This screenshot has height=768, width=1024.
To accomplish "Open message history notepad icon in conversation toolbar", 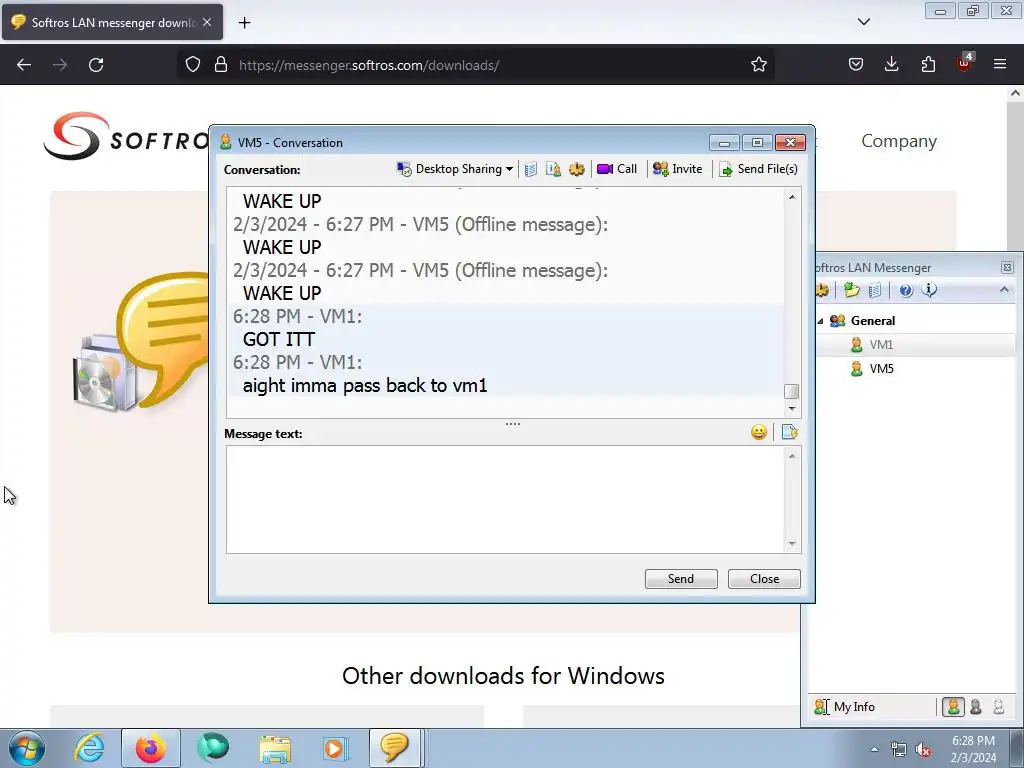I will [x=531, y=169].
